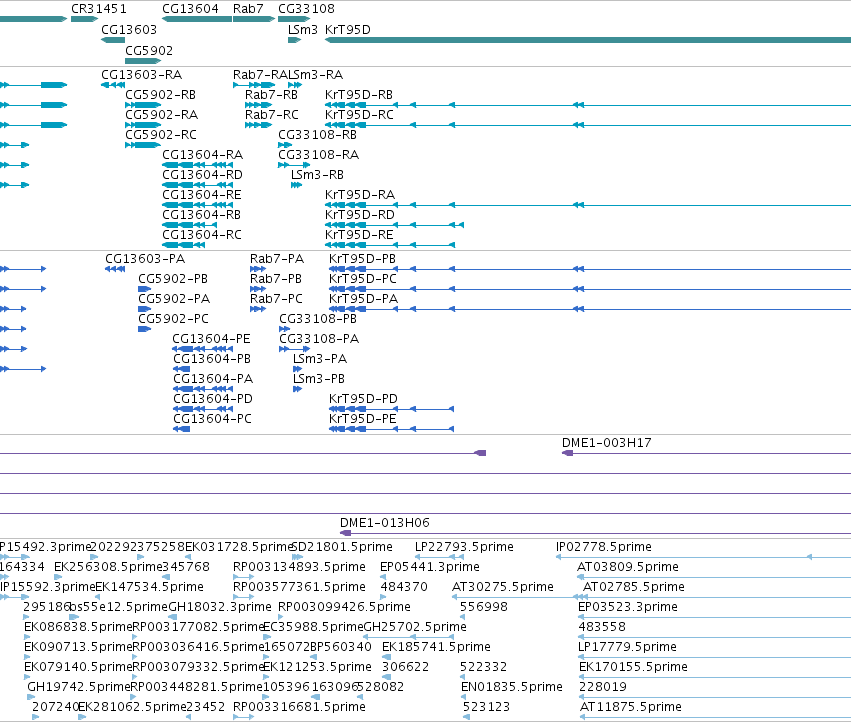This screenshot has height=722, width=851.
Task: Click protein CG5902-PB
Action: coord(173,278)
